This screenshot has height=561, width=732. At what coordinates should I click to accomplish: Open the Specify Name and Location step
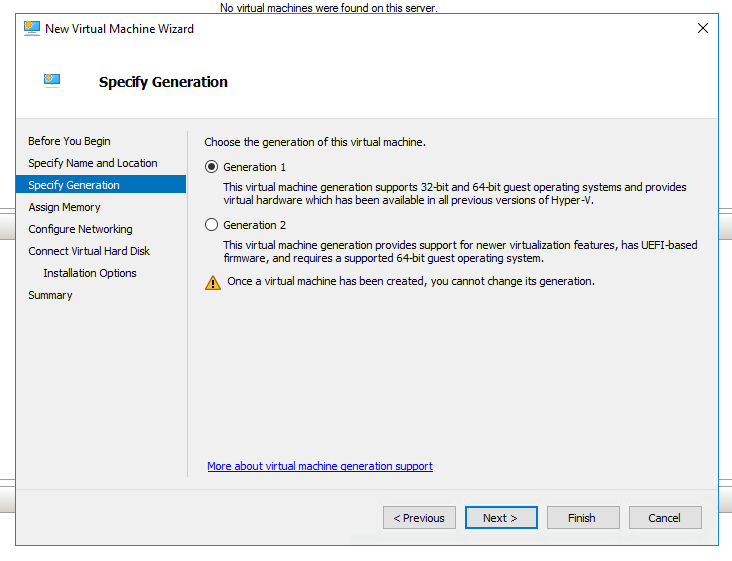click(92, 163)
